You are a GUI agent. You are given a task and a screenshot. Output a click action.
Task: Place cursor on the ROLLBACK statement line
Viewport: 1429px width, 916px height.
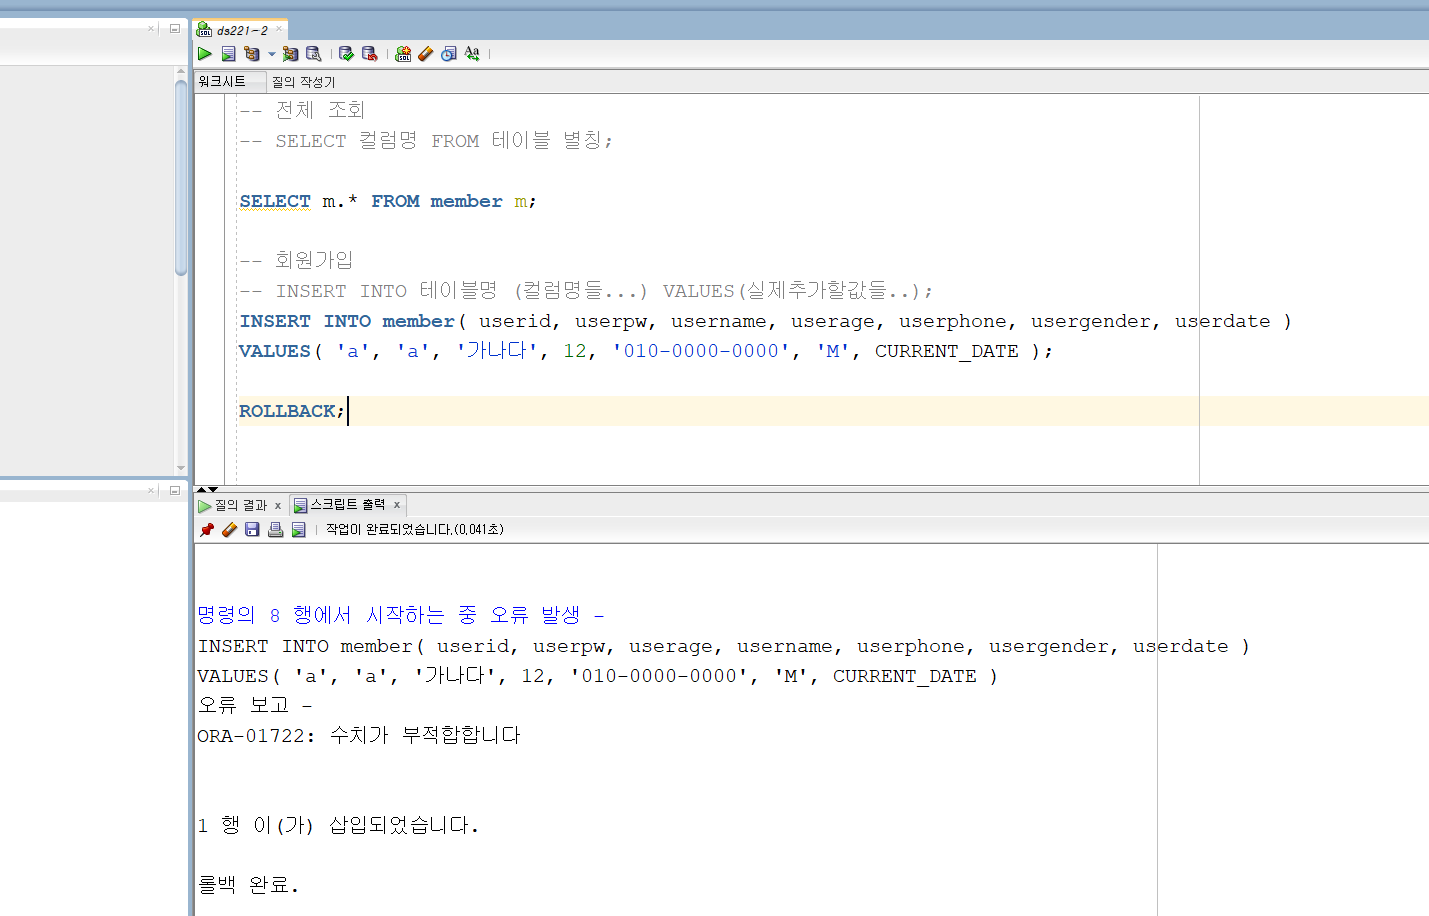click(x=292, y=411)
